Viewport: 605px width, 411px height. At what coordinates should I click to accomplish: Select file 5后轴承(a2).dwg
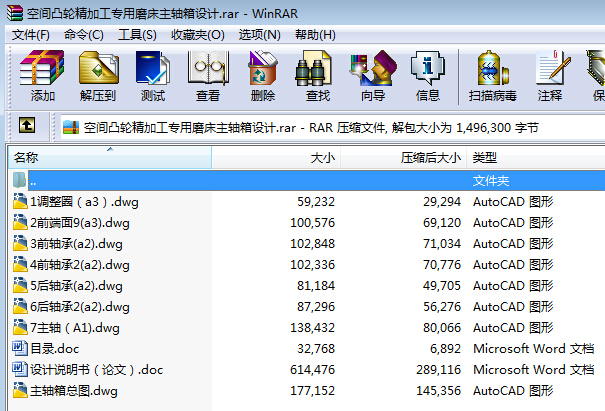[76, 286]
